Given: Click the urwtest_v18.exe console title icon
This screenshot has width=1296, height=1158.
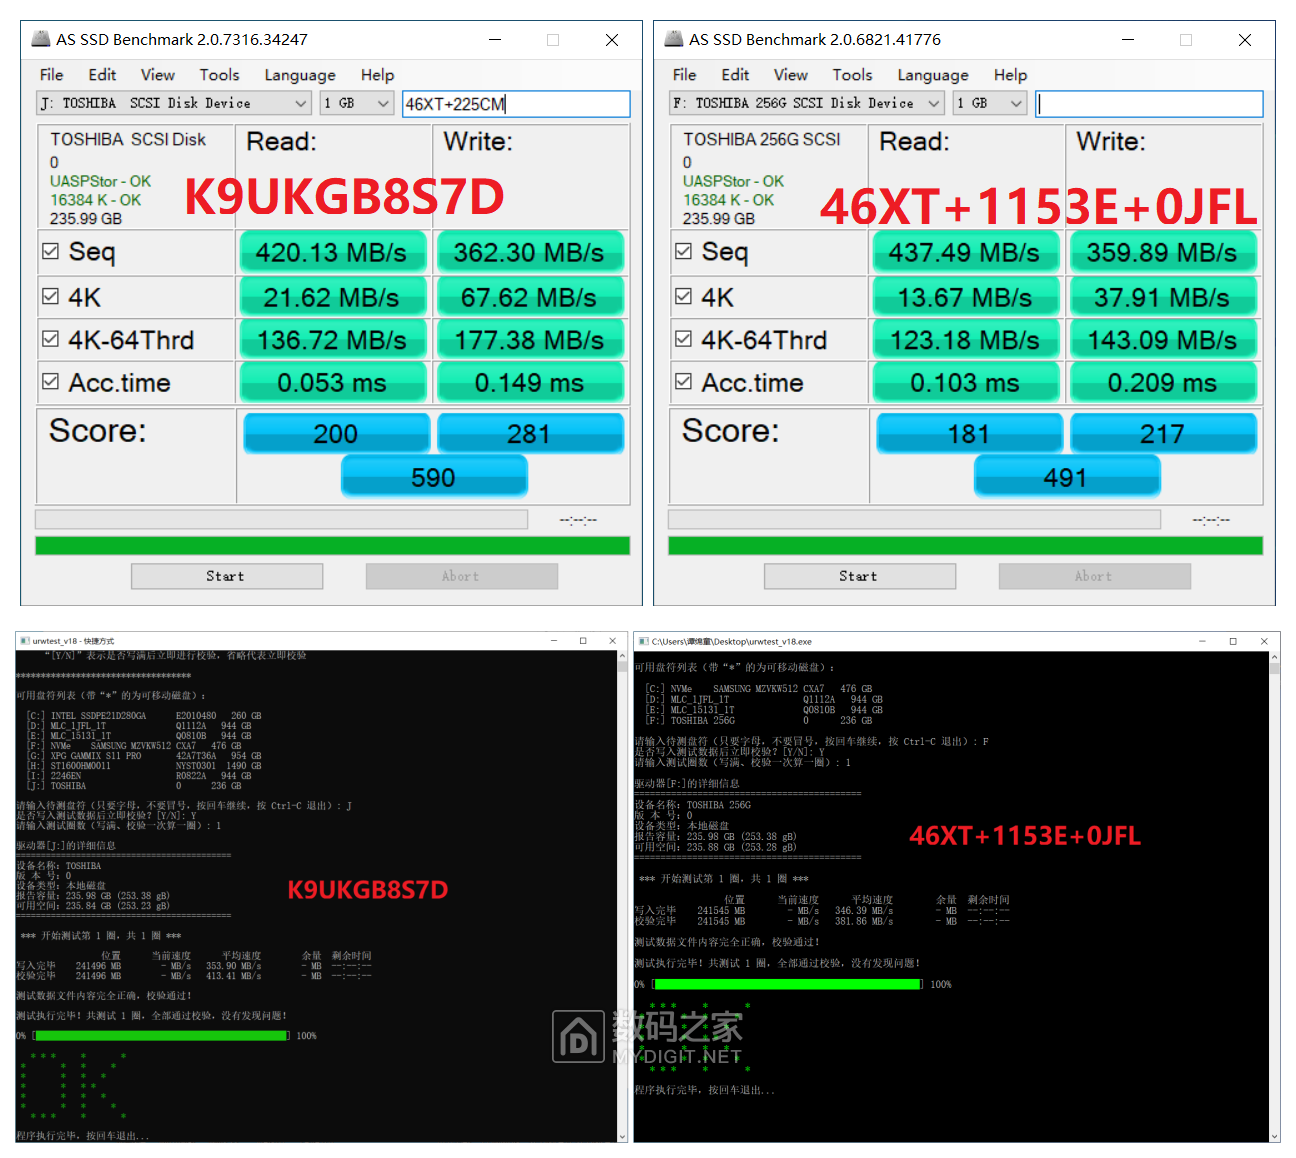Looking at the screenshot, I should point(644,641).
